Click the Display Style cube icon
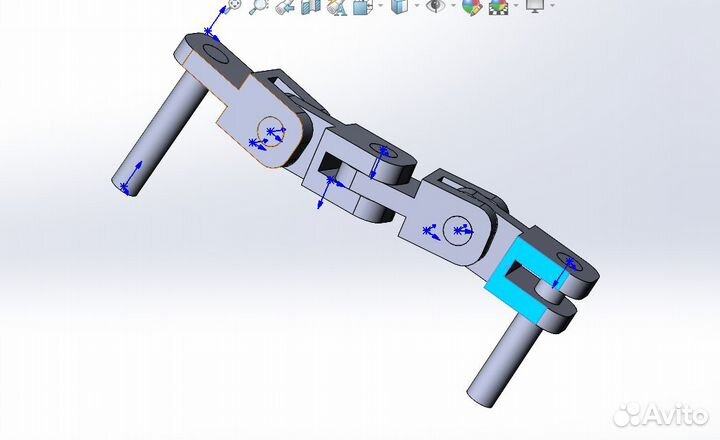The height and width of the screenshot is (440, 720). coord(400,7)
